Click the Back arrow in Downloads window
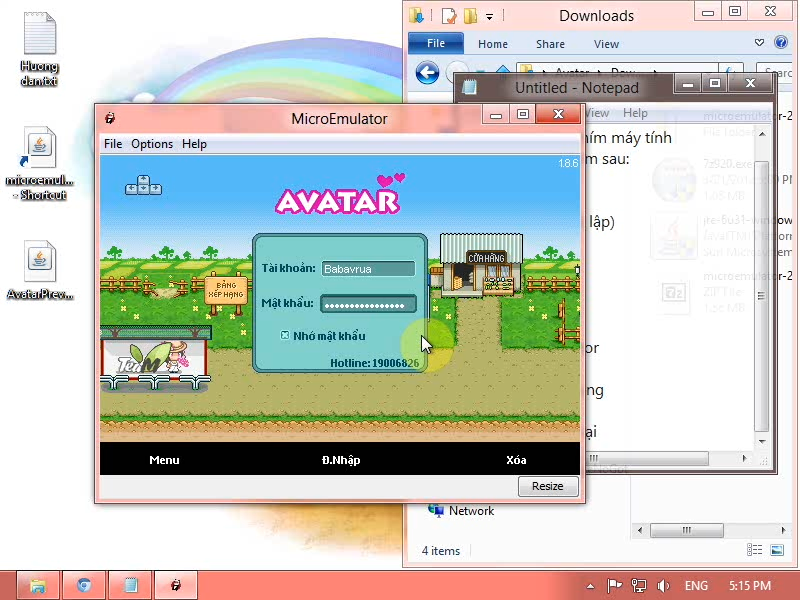Image resolution: width=800 pixels, height=600 pixels. pos(427,73)
